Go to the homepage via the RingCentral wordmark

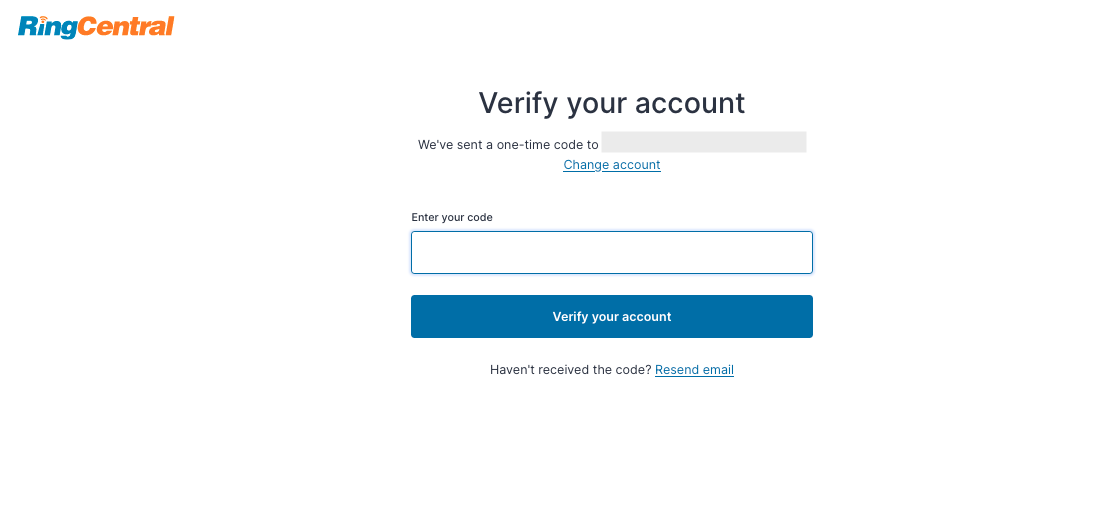point(96,27)
